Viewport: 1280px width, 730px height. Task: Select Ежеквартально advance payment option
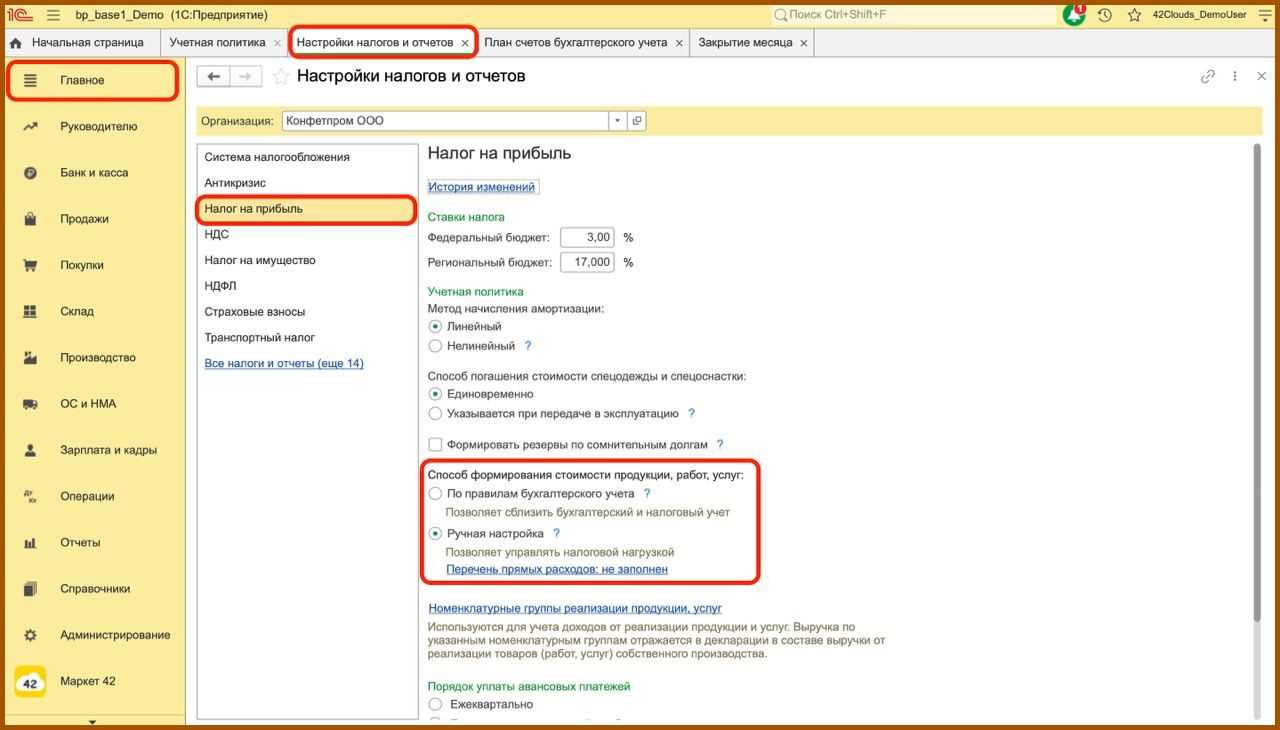tap(435, 704)
